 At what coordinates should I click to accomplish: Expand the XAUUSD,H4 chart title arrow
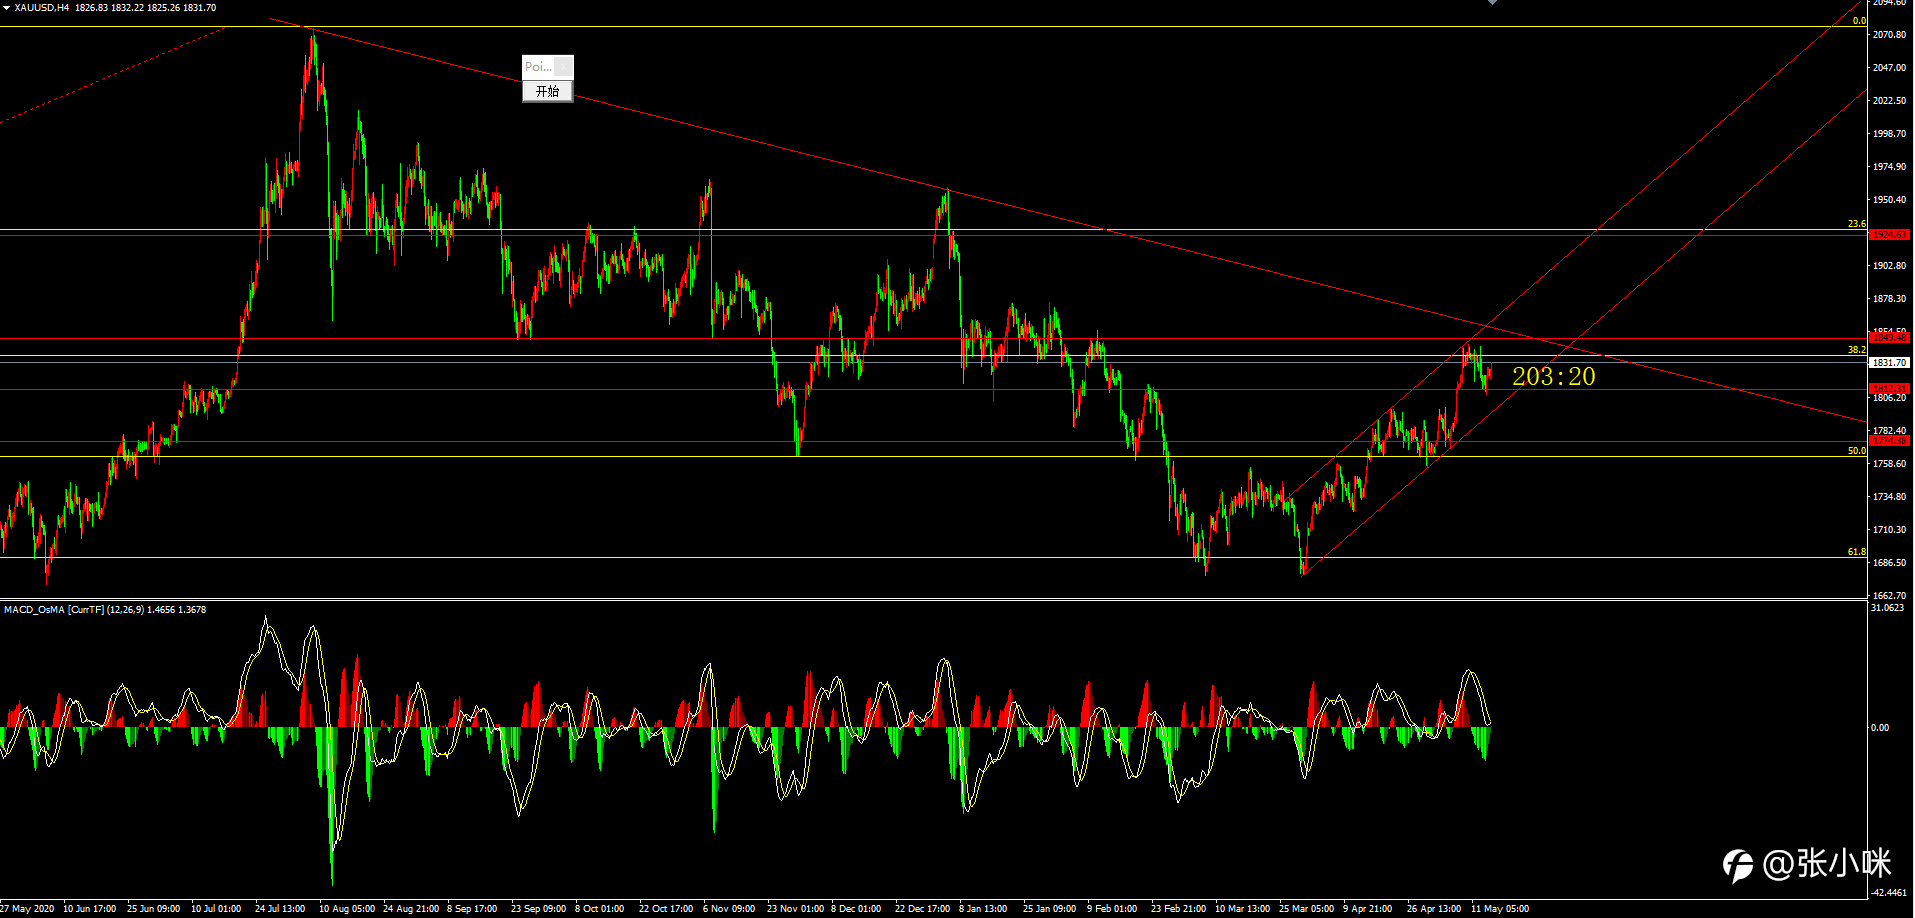6,8
